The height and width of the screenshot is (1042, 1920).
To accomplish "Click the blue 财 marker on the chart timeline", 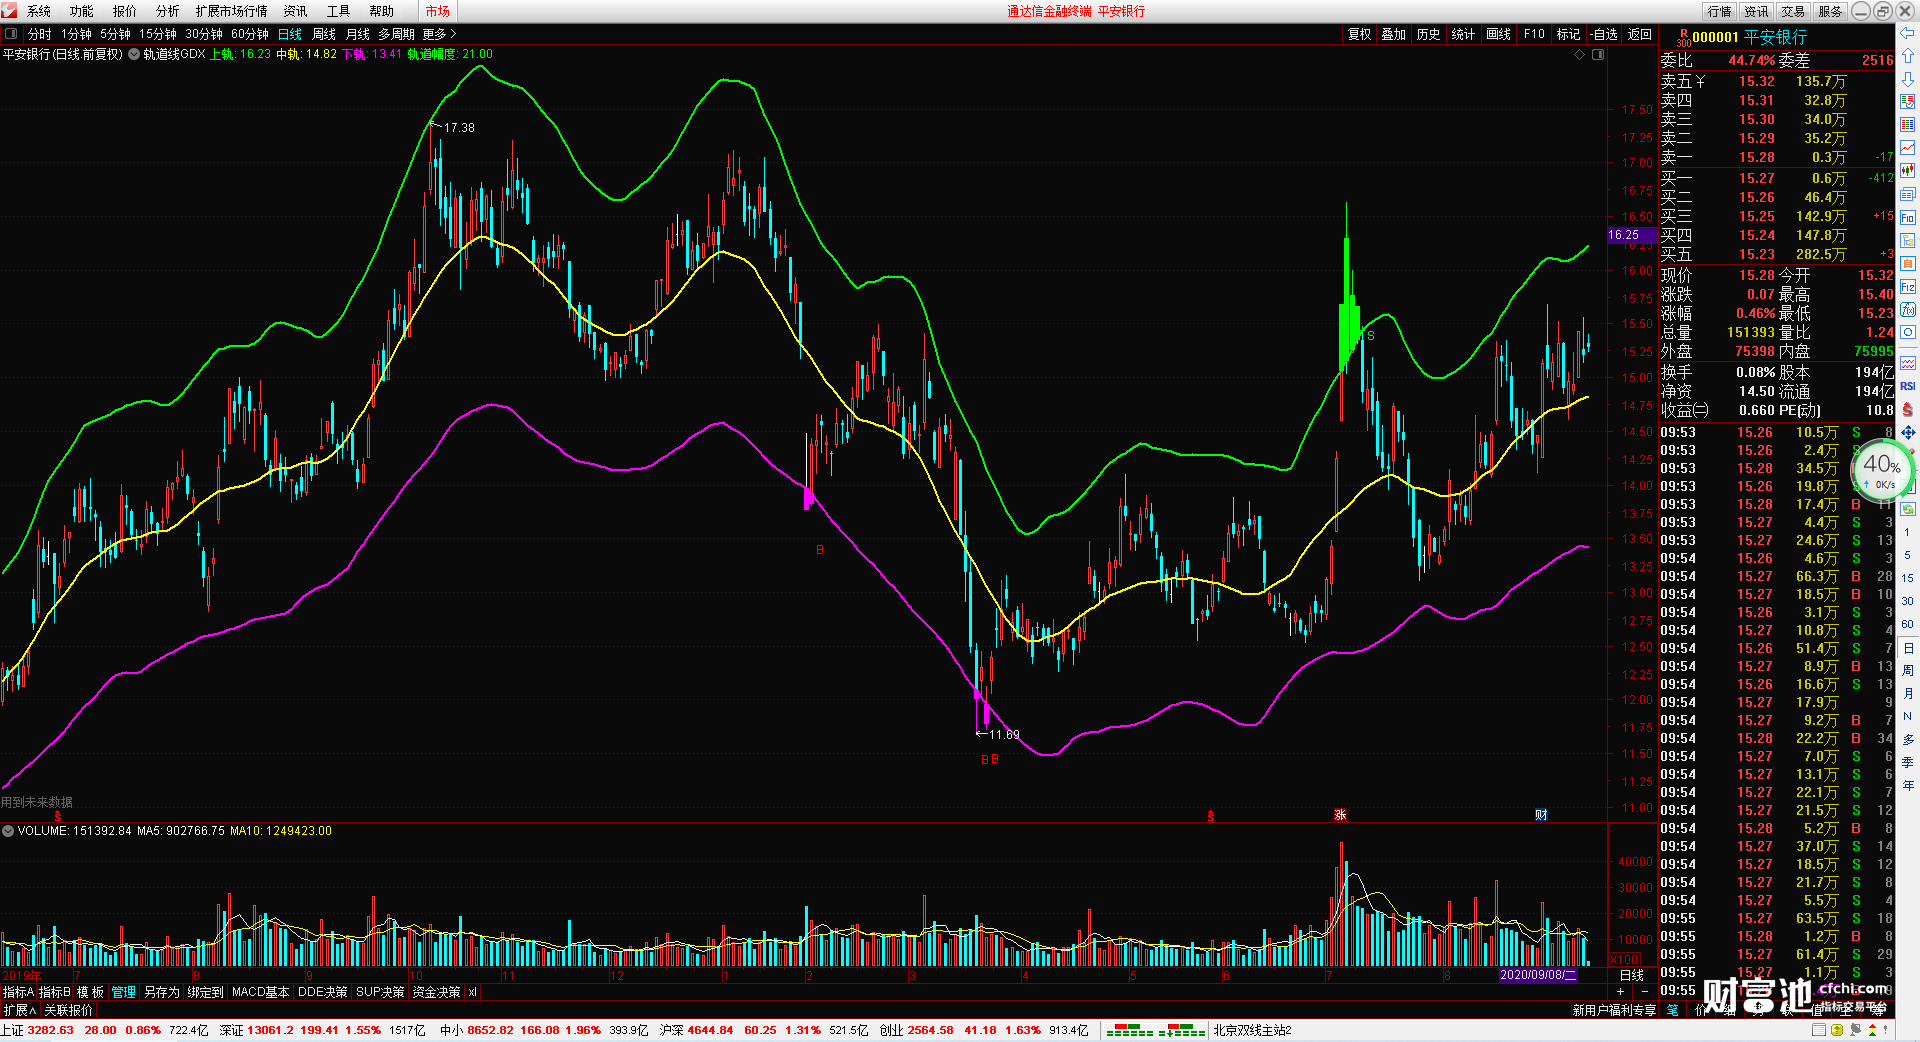I will (x=1541, y=815).
